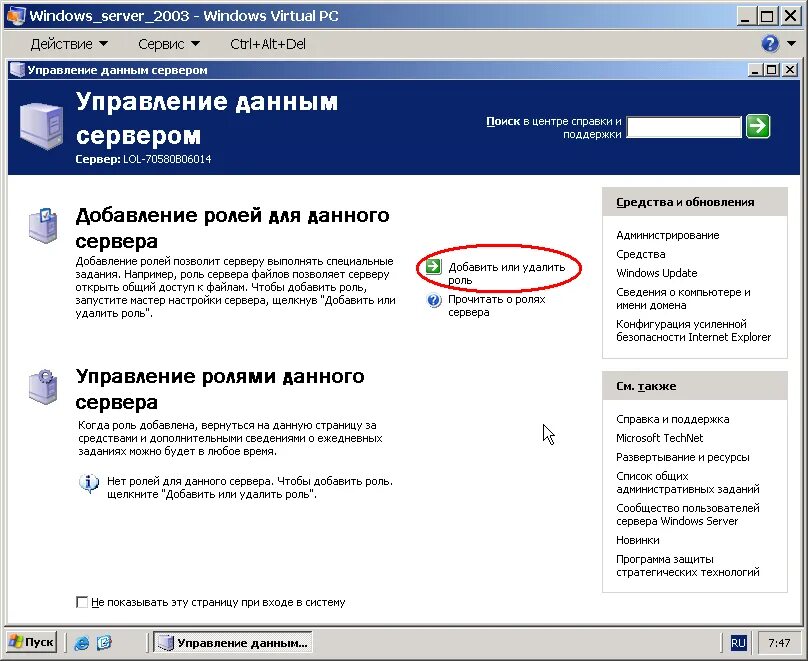Click the server icon in blue header
This screenshot has height=661, width=808.
(x=41, y=126)
